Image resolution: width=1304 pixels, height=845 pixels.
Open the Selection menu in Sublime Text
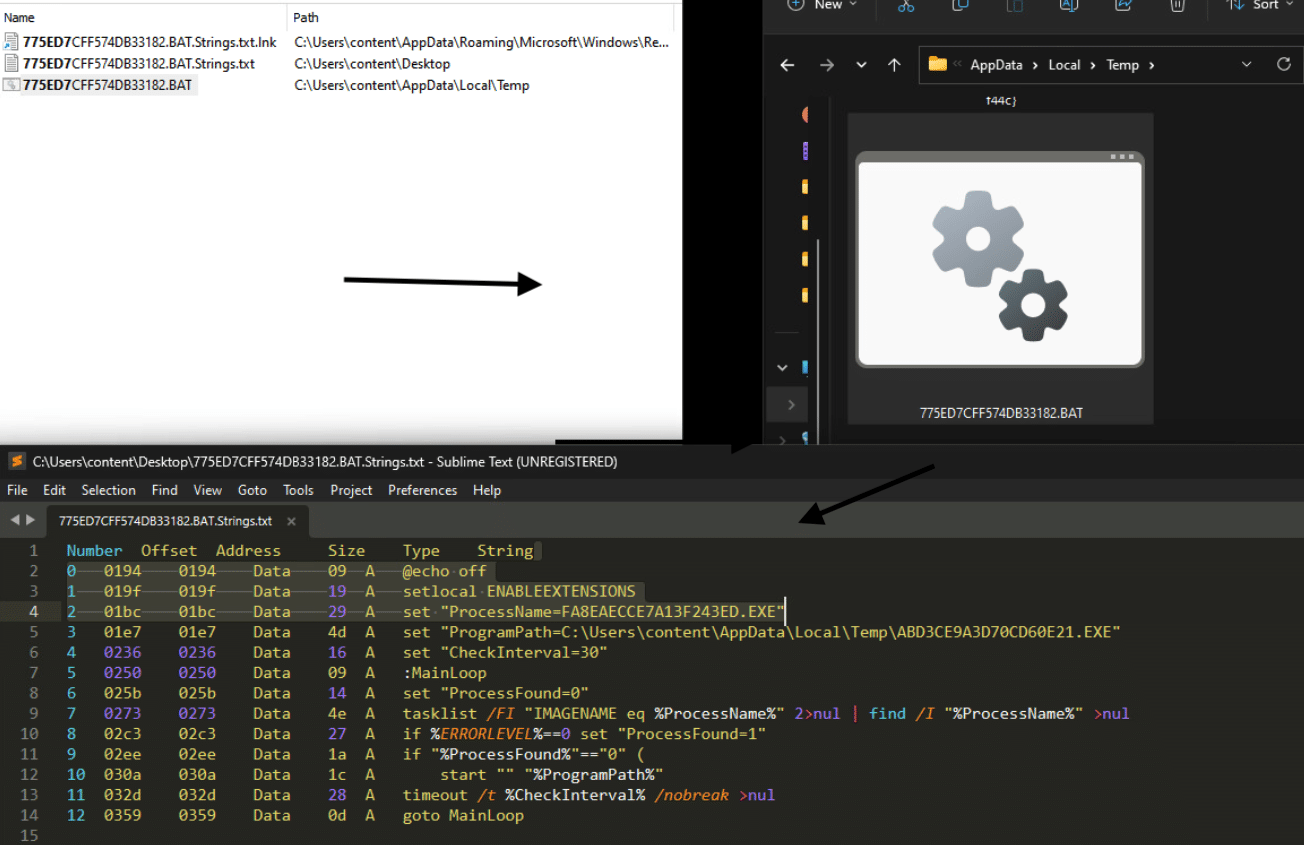point(108,490)
